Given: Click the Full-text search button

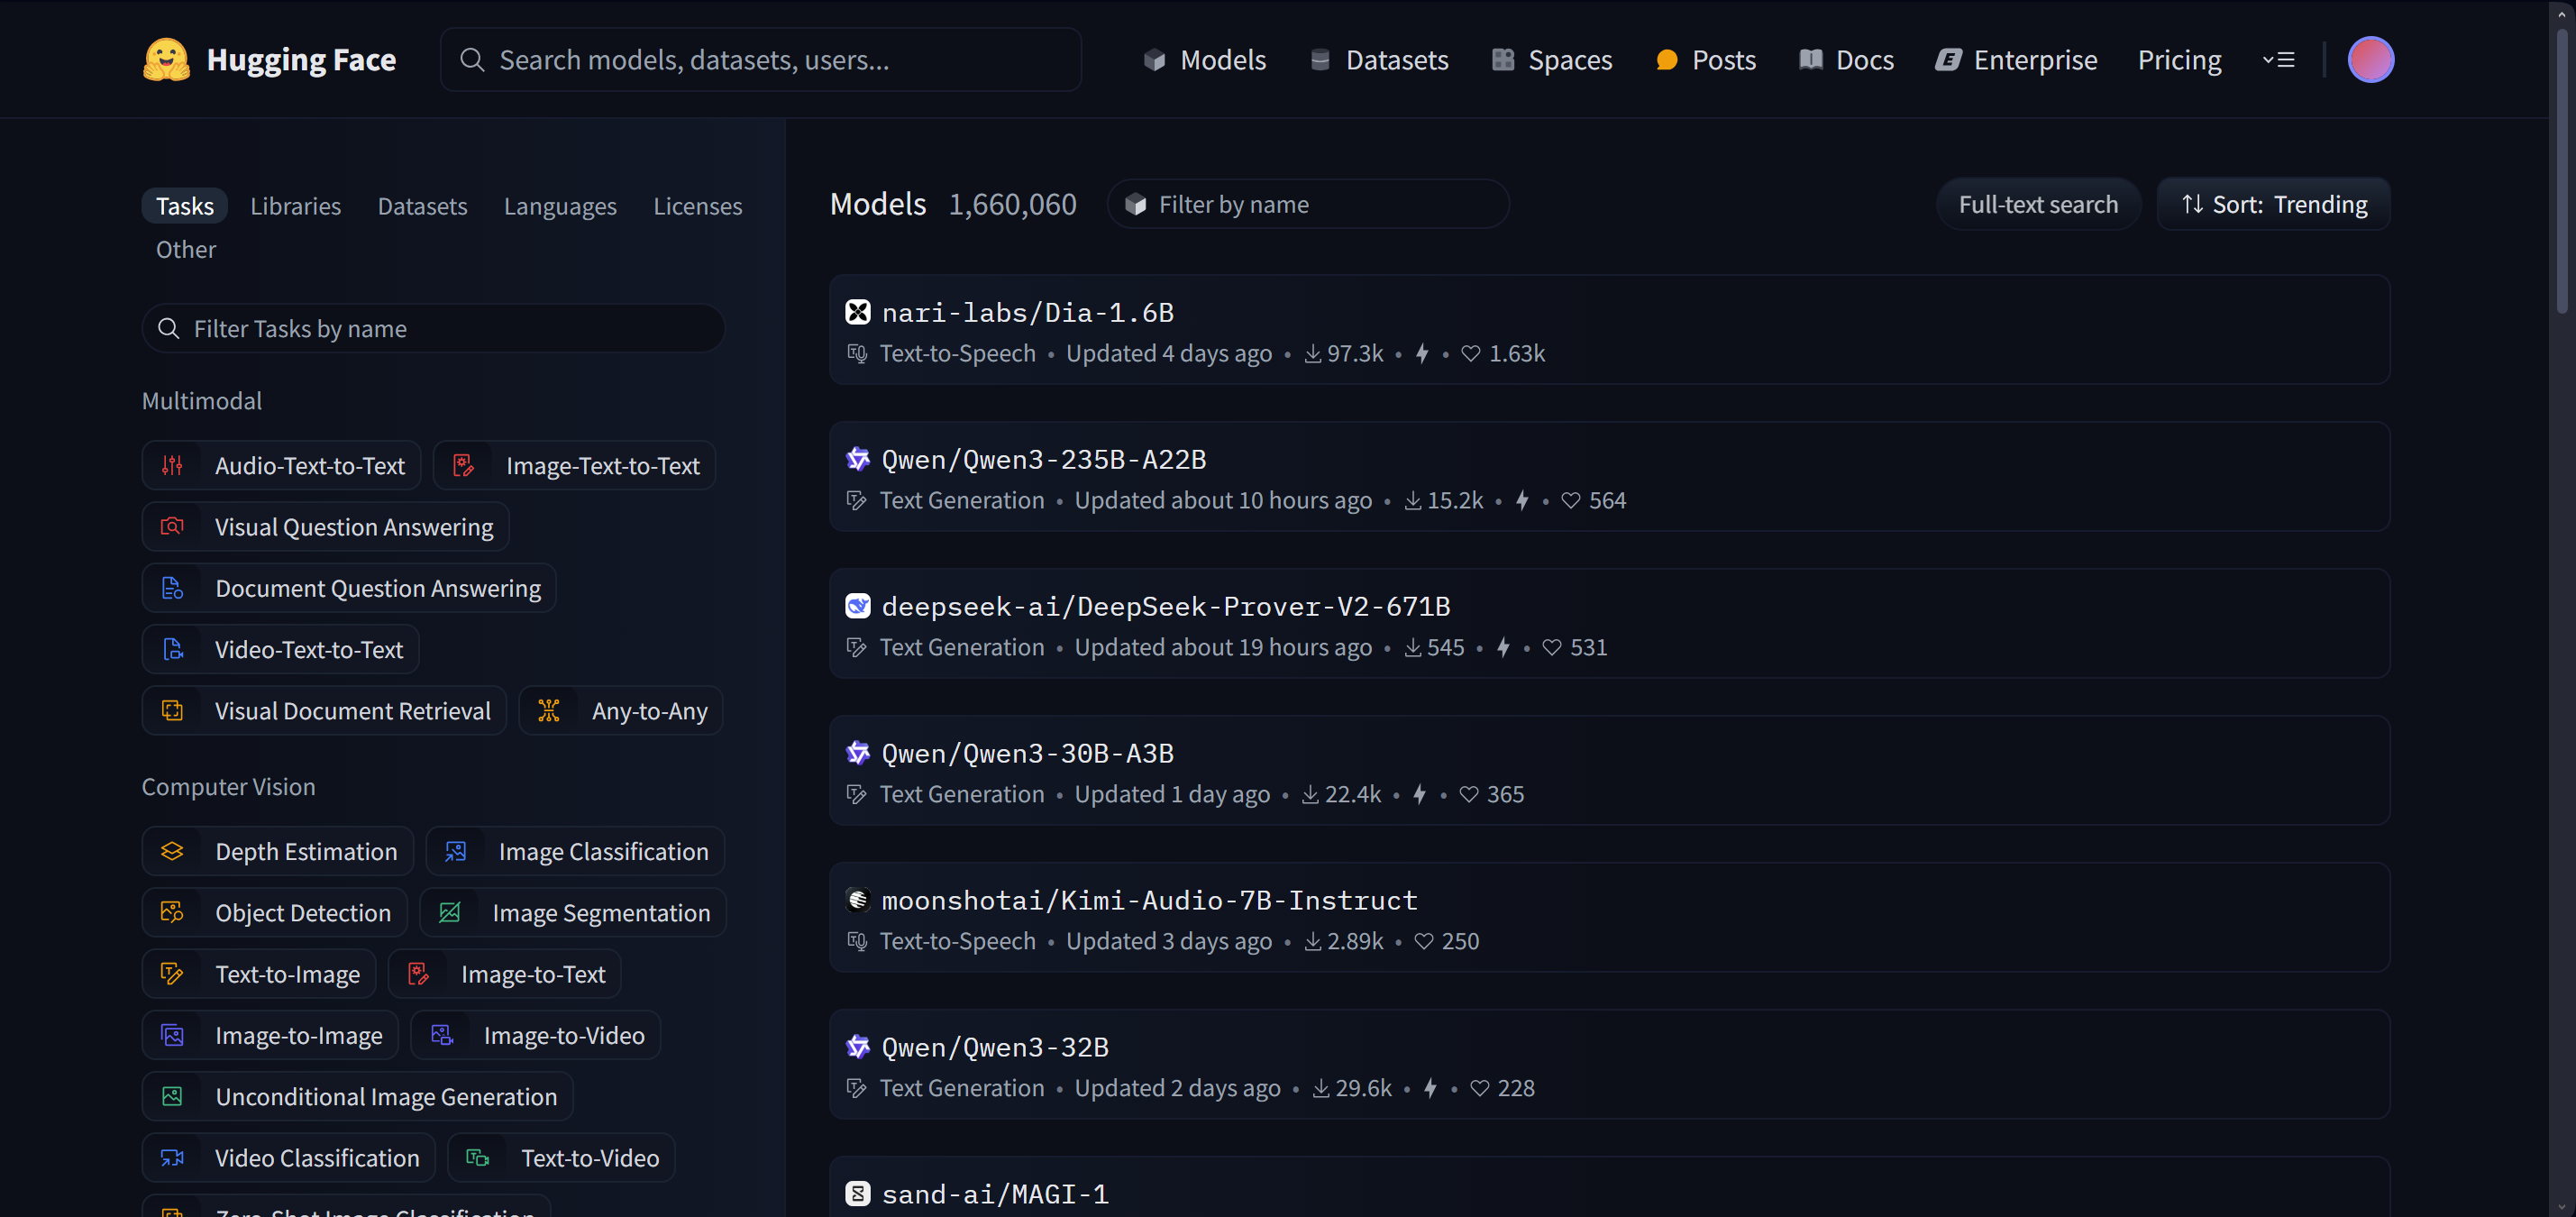Looking at the screenshot, I should 2038,204.
